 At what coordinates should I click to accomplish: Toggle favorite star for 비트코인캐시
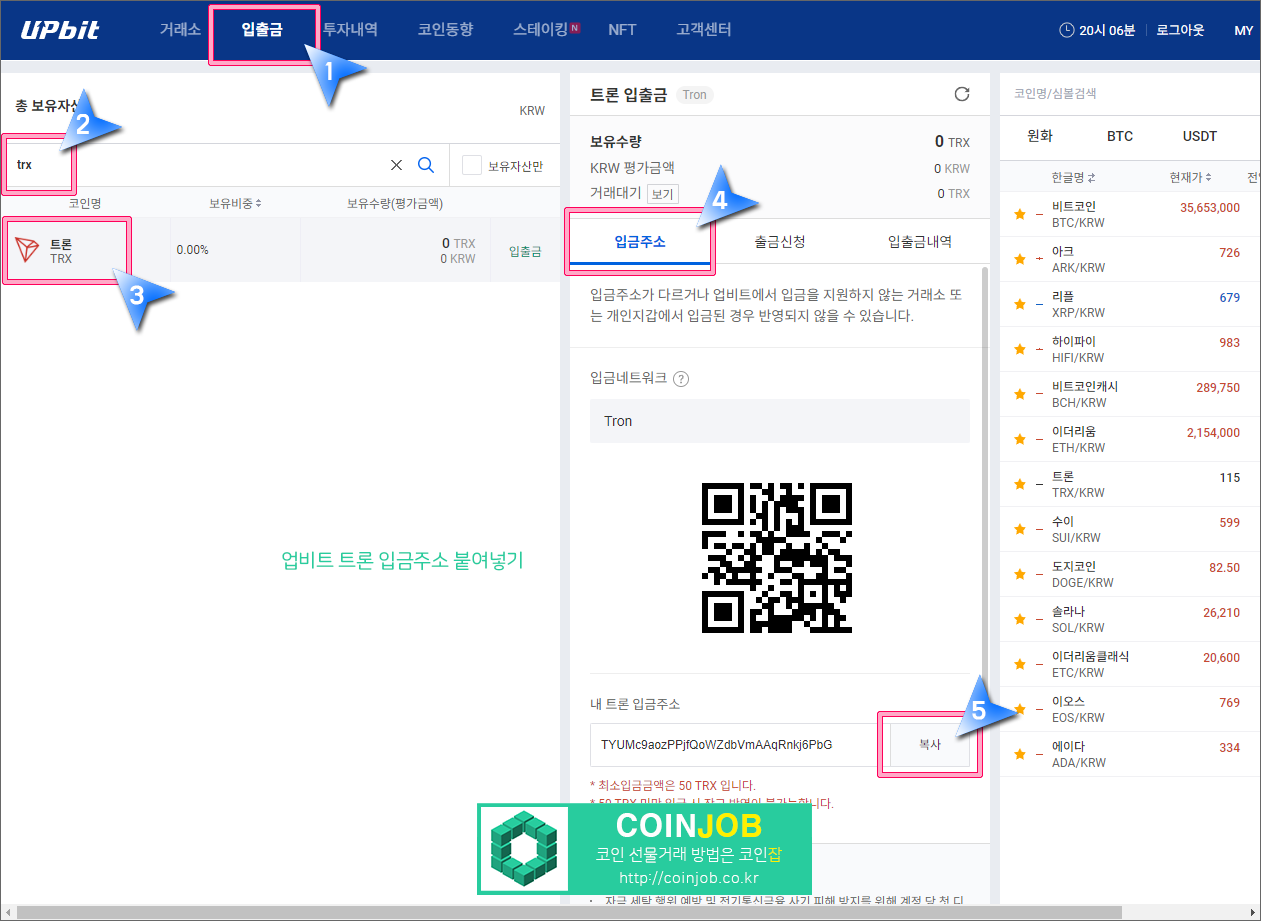[1020, 394]
